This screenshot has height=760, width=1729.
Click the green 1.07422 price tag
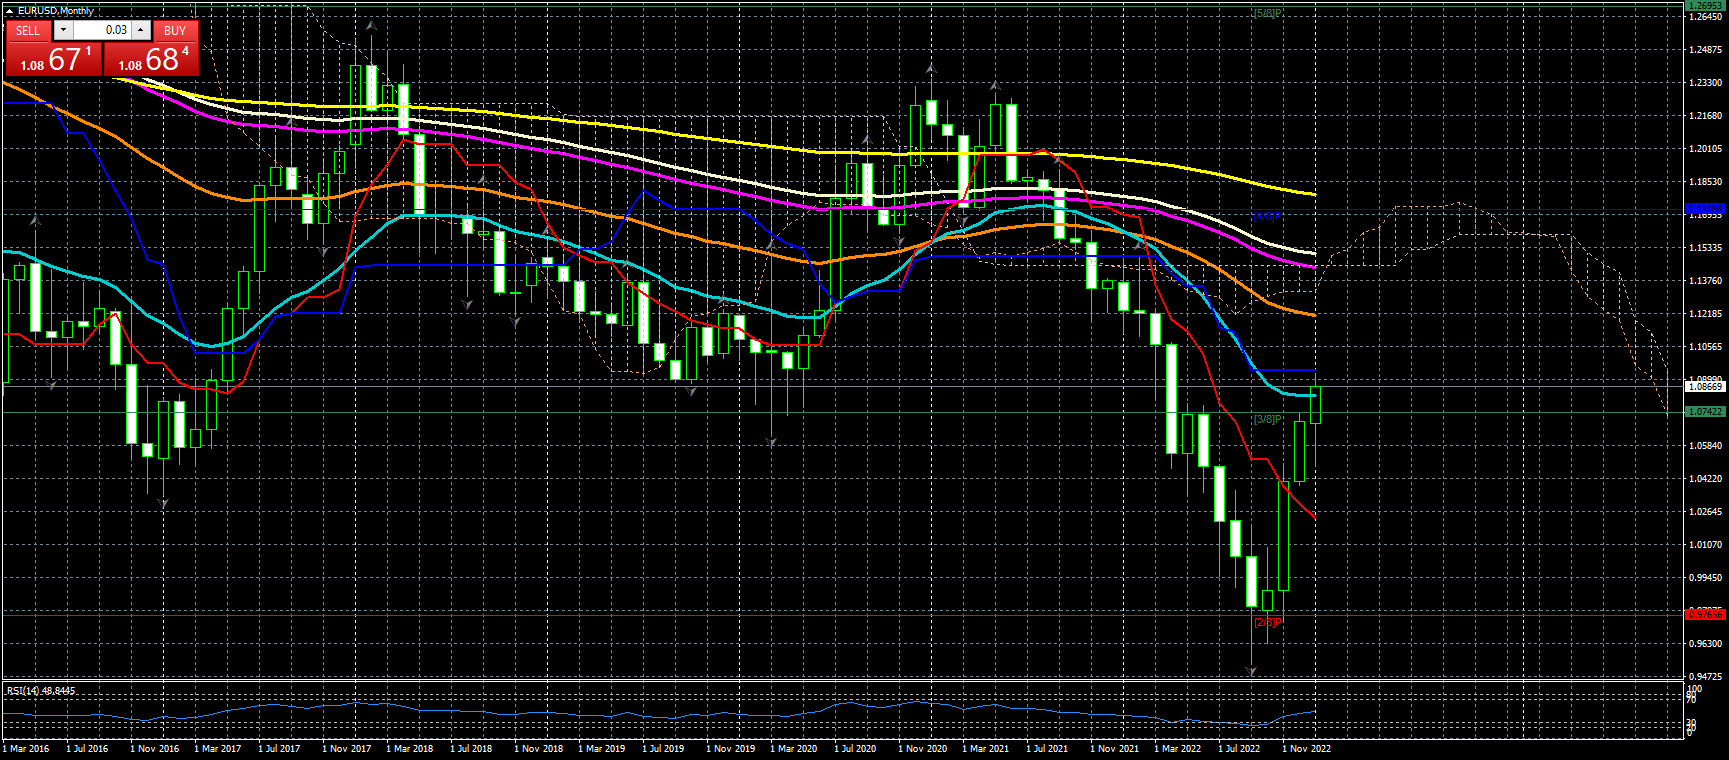[1706, 412]
